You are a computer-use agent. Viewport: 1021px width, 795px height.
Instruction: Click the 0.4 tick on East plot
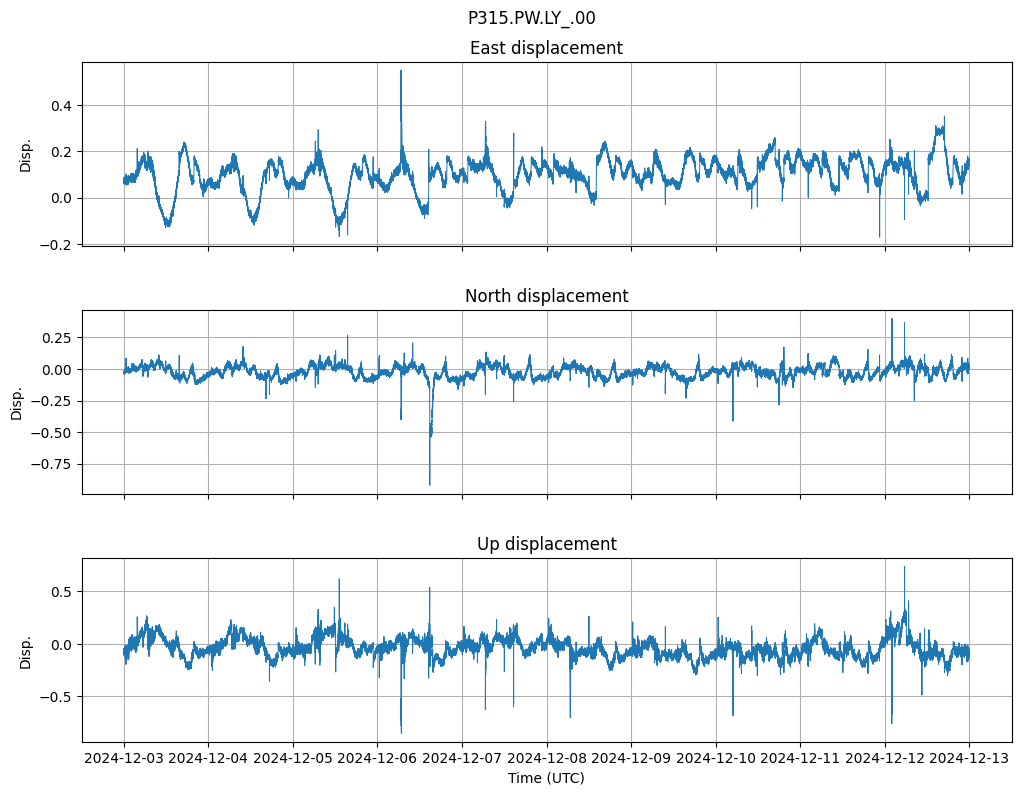pos(61,105)
